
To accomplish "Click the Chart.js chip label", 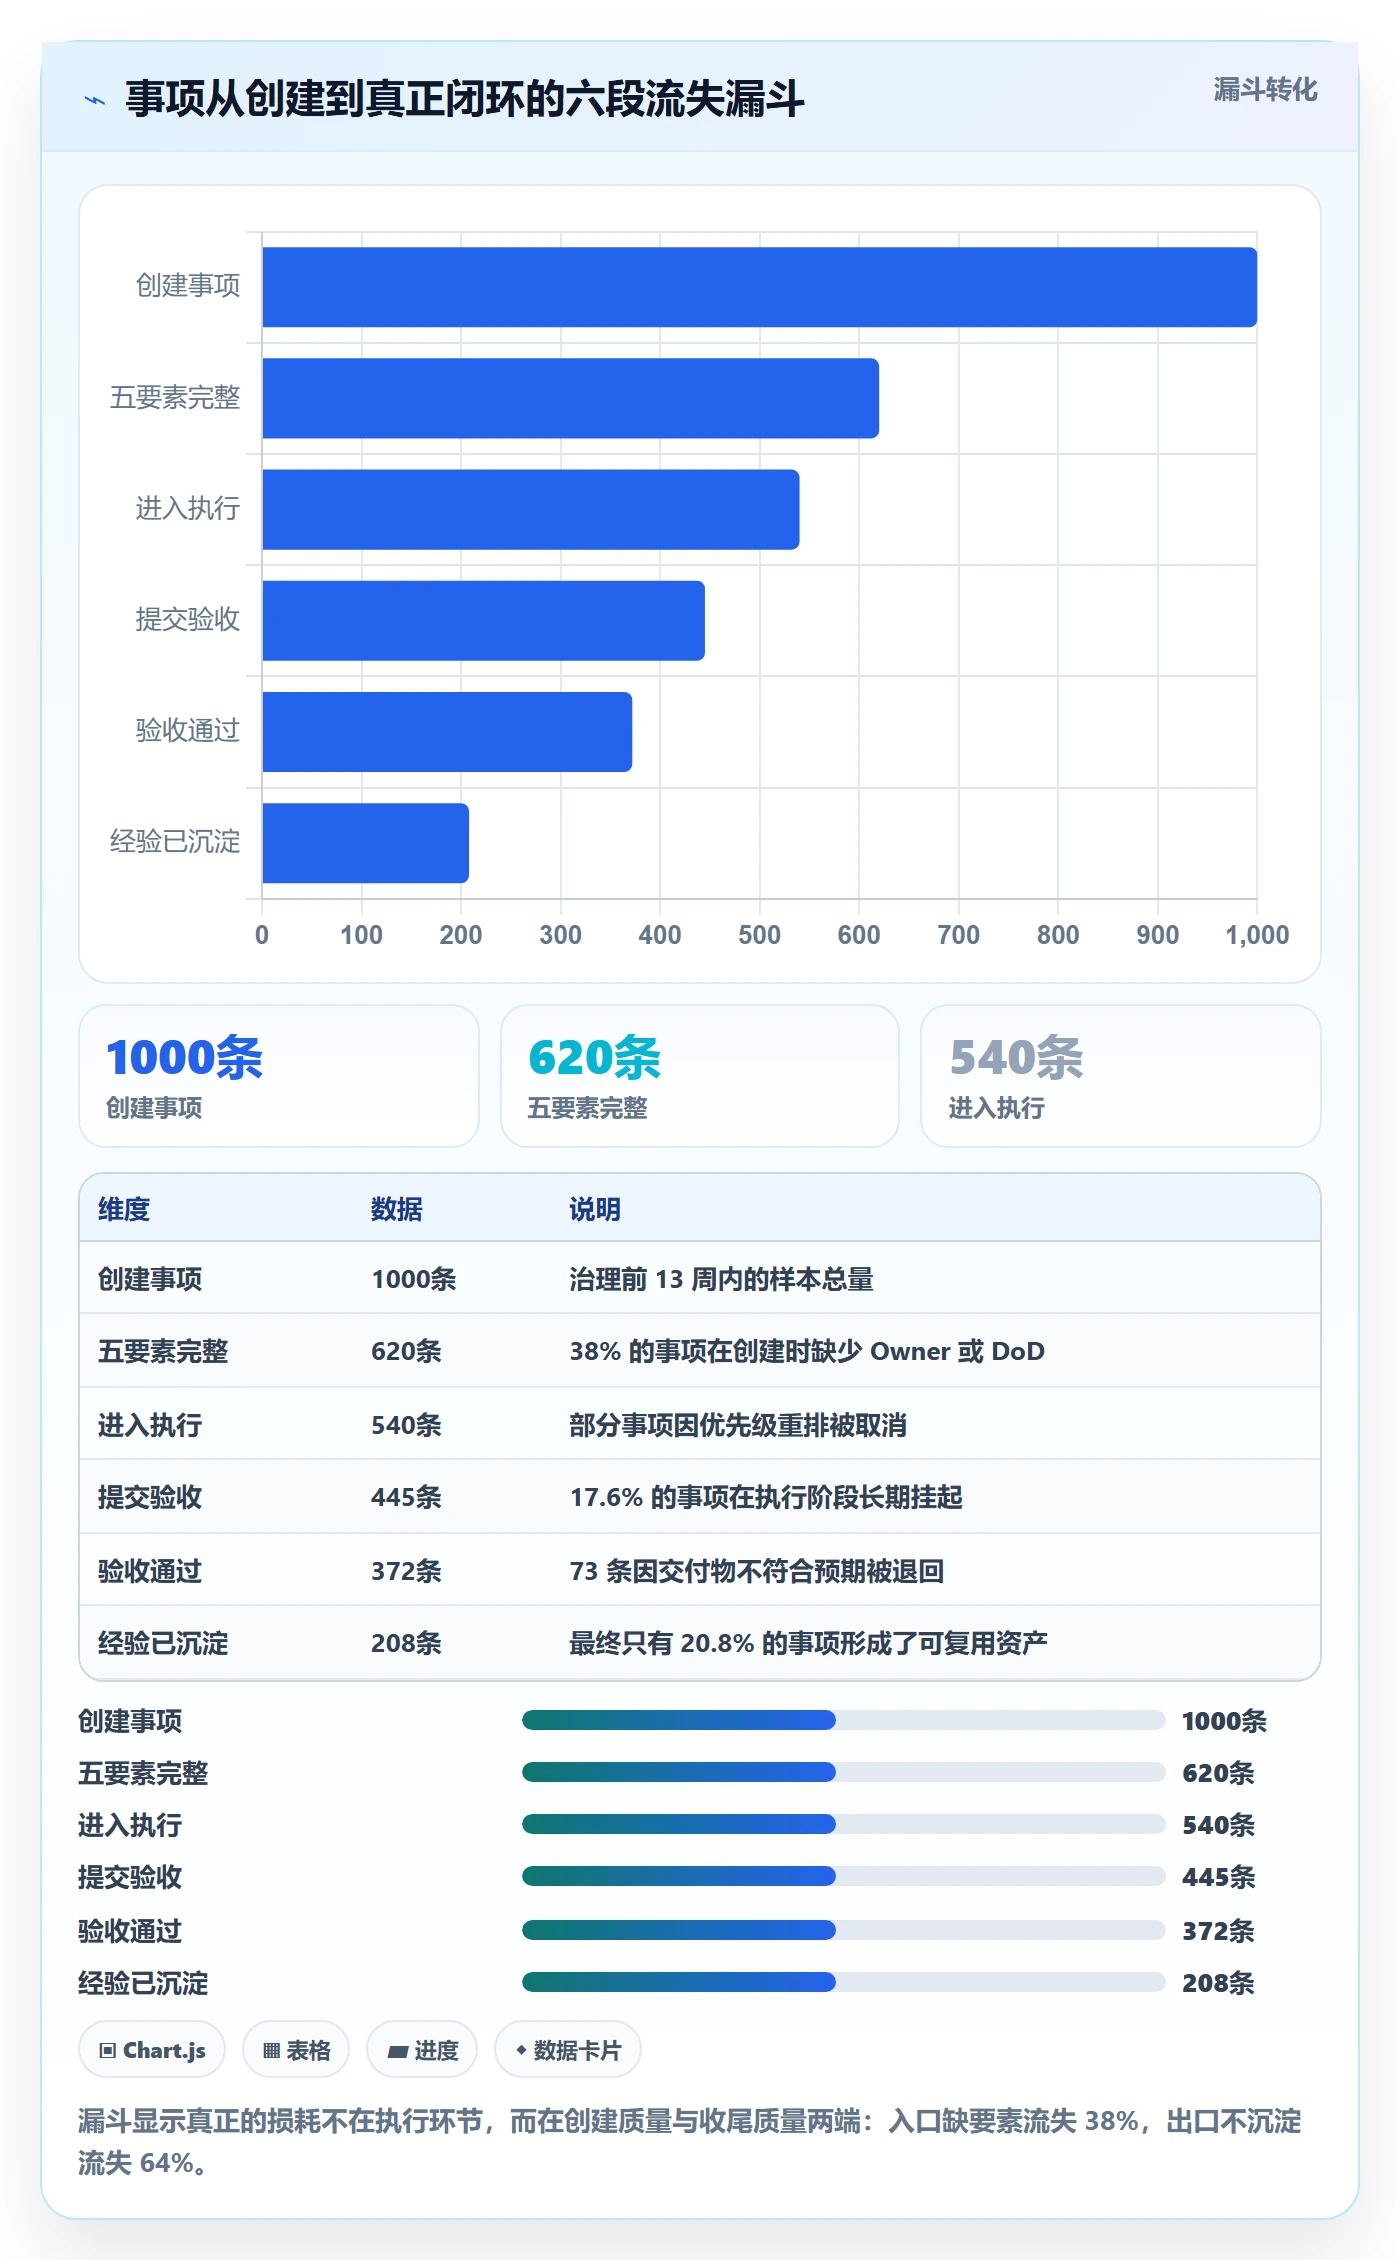I will 164,2051.
